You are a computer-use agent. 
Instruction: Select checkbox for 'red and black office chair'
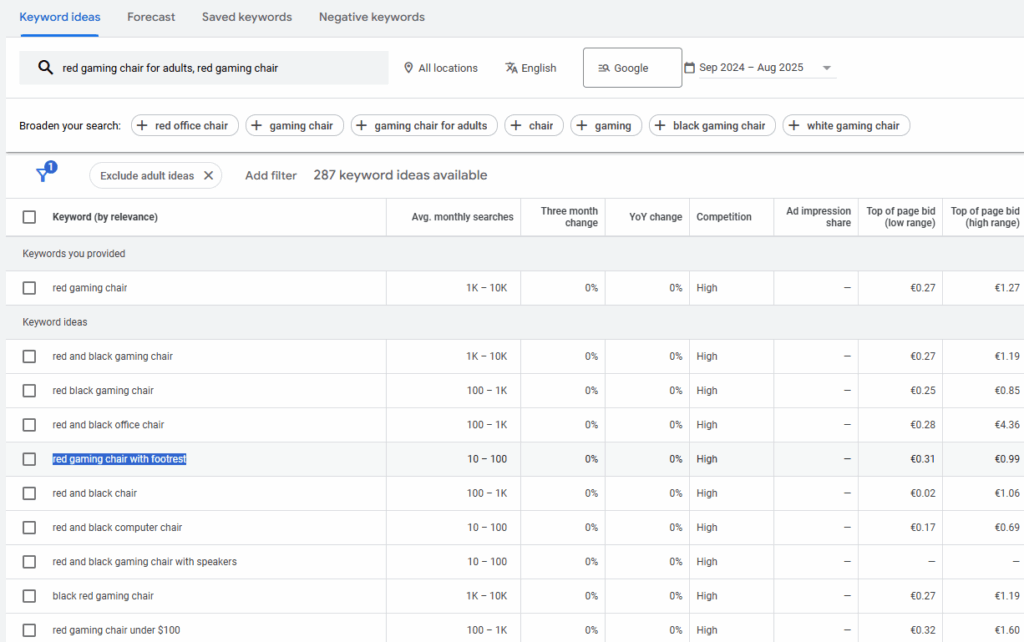[x=29, y=425]
